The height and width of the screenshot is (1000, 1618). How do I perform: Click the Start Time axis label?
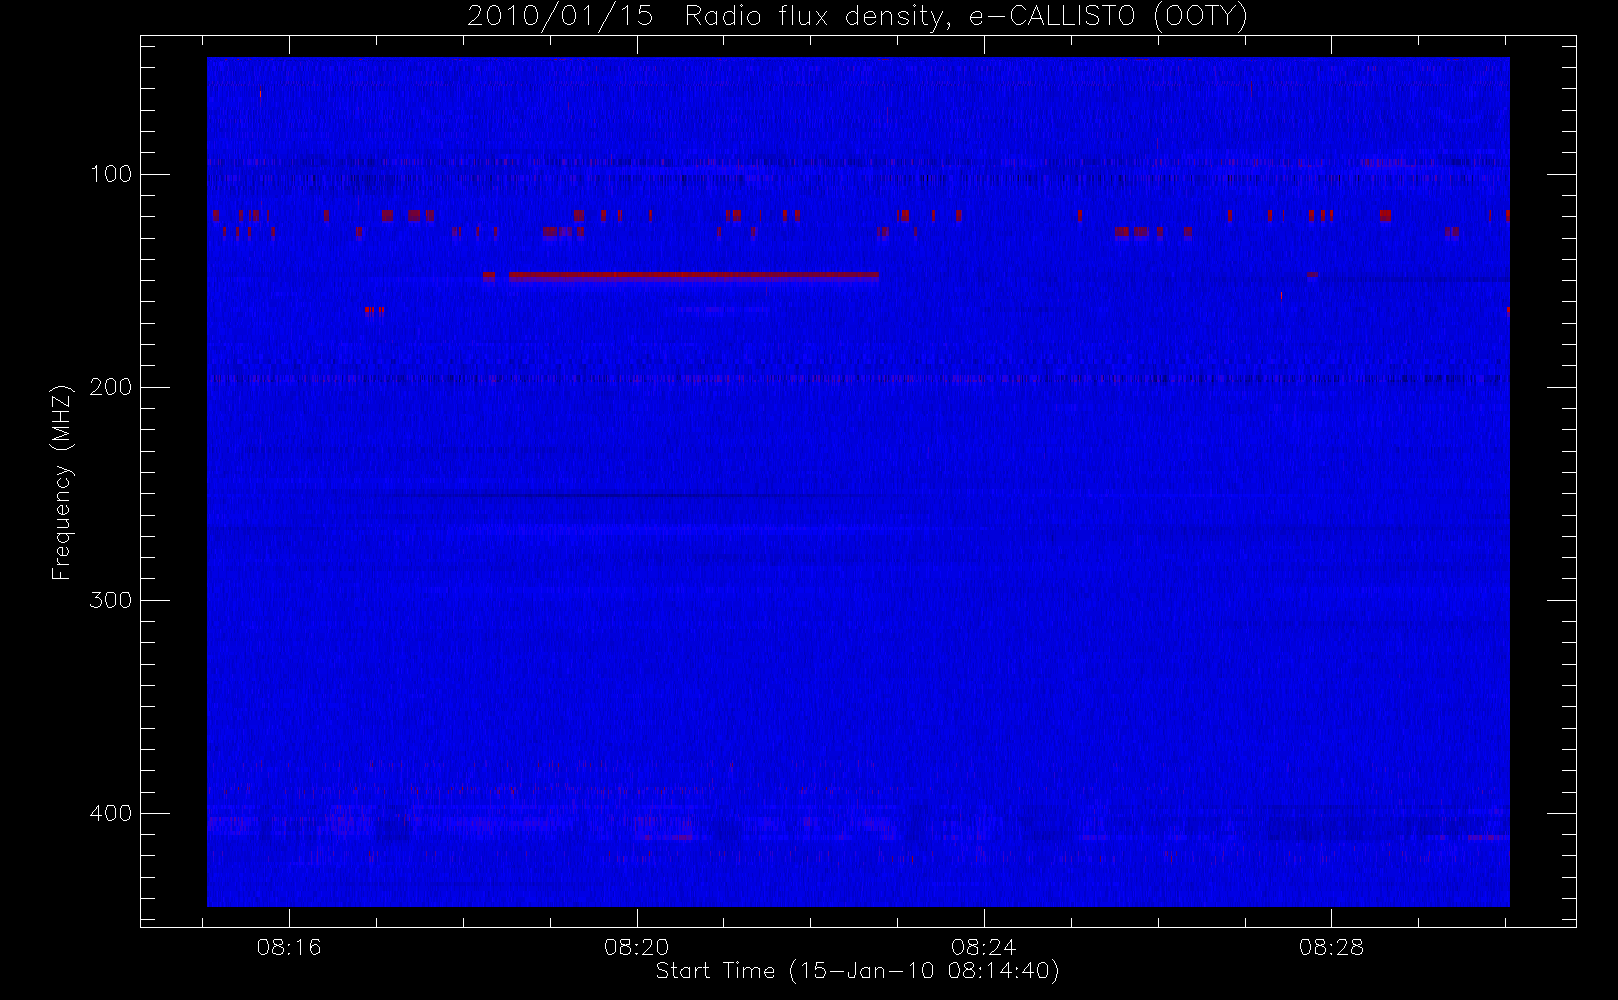[x=857, y=971]
